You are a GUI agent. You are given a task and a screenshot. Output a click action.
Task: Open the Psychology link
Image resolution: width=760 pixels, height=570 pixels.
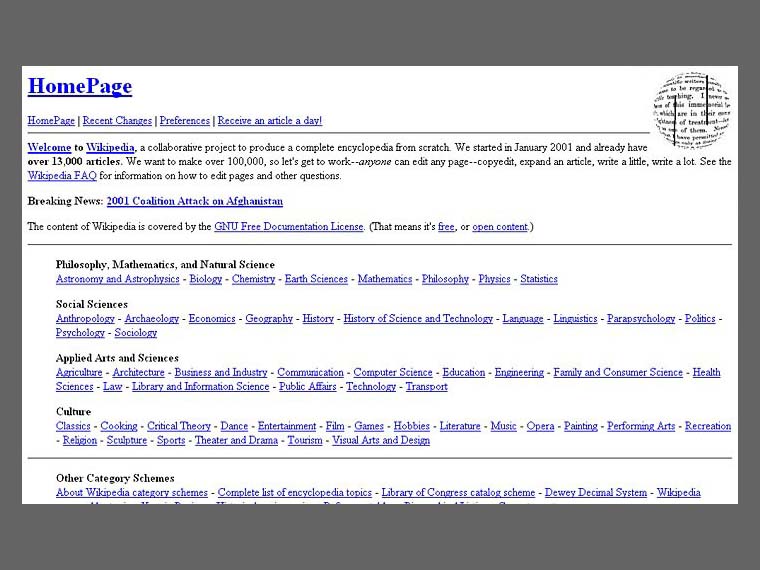[80, 333]
